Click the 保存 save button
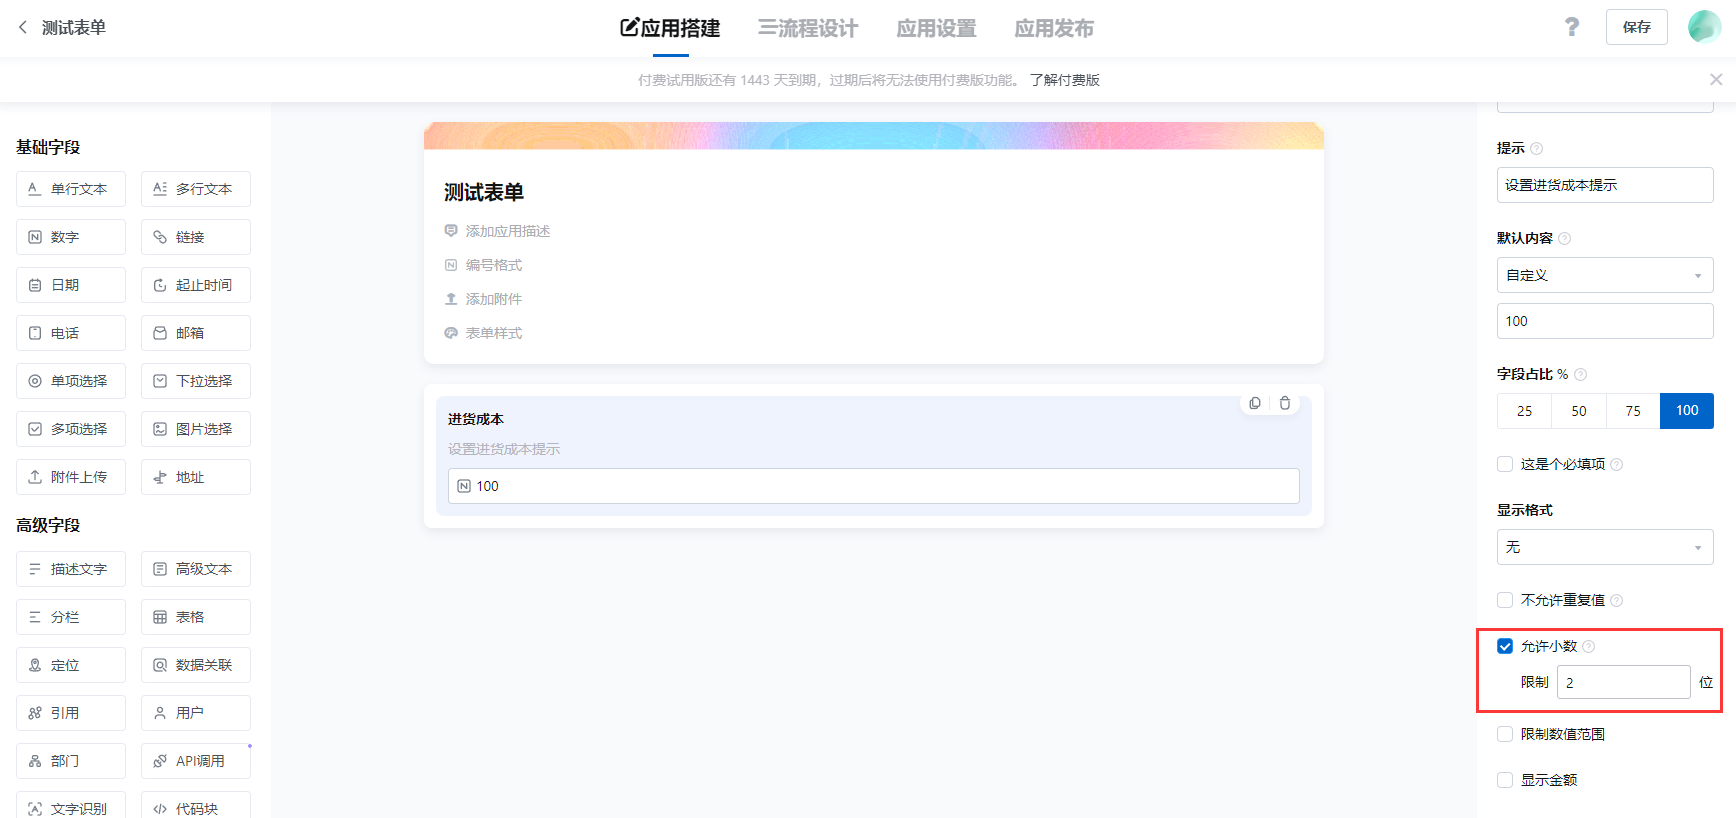Screen dimensions: 1736x818 1637,27
